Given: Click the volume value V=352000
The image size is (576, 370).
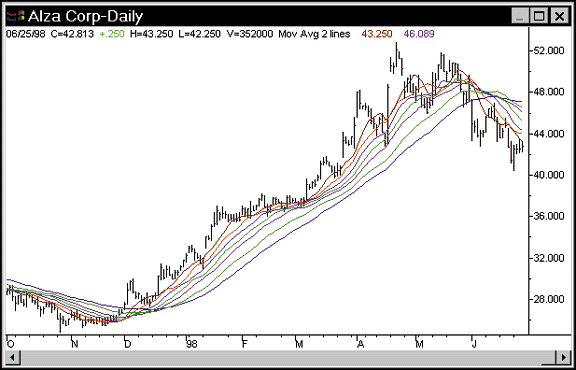Looking at the screenshot, I should 250,34.
